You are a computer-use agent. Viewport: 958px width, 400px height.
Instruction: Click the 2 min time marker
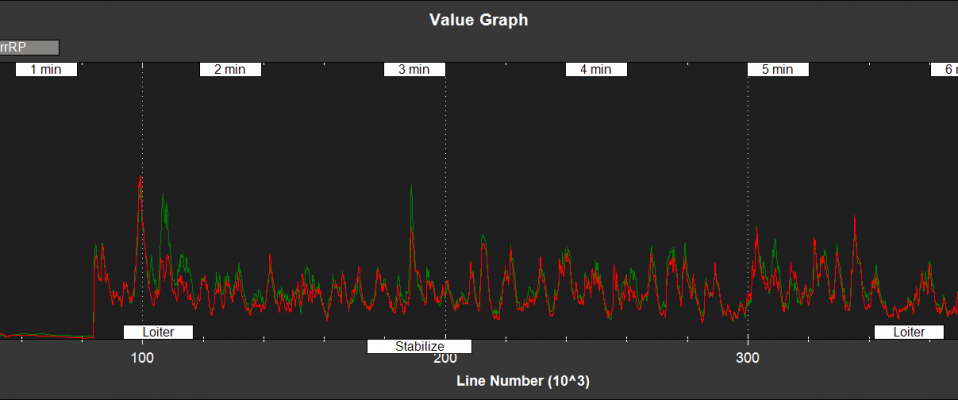230,70
